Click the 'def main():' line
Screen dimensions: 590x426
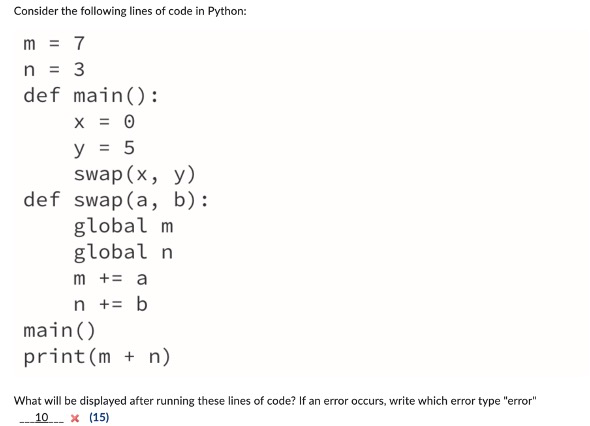pyautogui.click(x=91, y=96)
